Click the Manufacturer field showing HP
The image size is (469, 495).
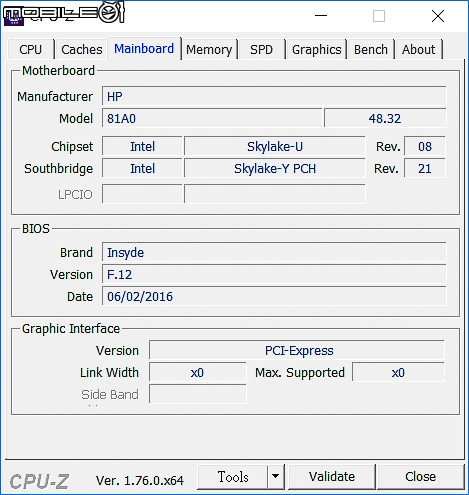(x=274, y=97)
